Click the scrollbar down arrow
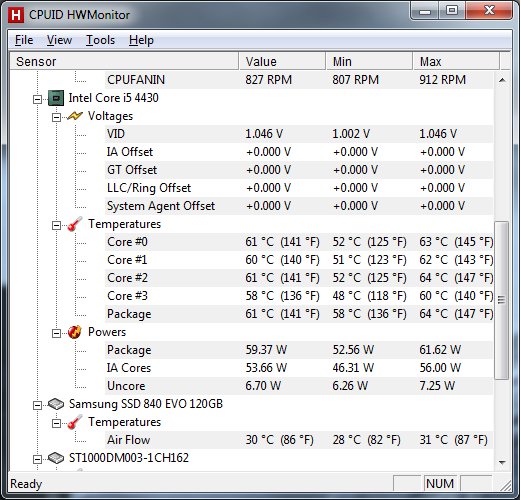Screen dimensions: 521x500 point(502,462)
